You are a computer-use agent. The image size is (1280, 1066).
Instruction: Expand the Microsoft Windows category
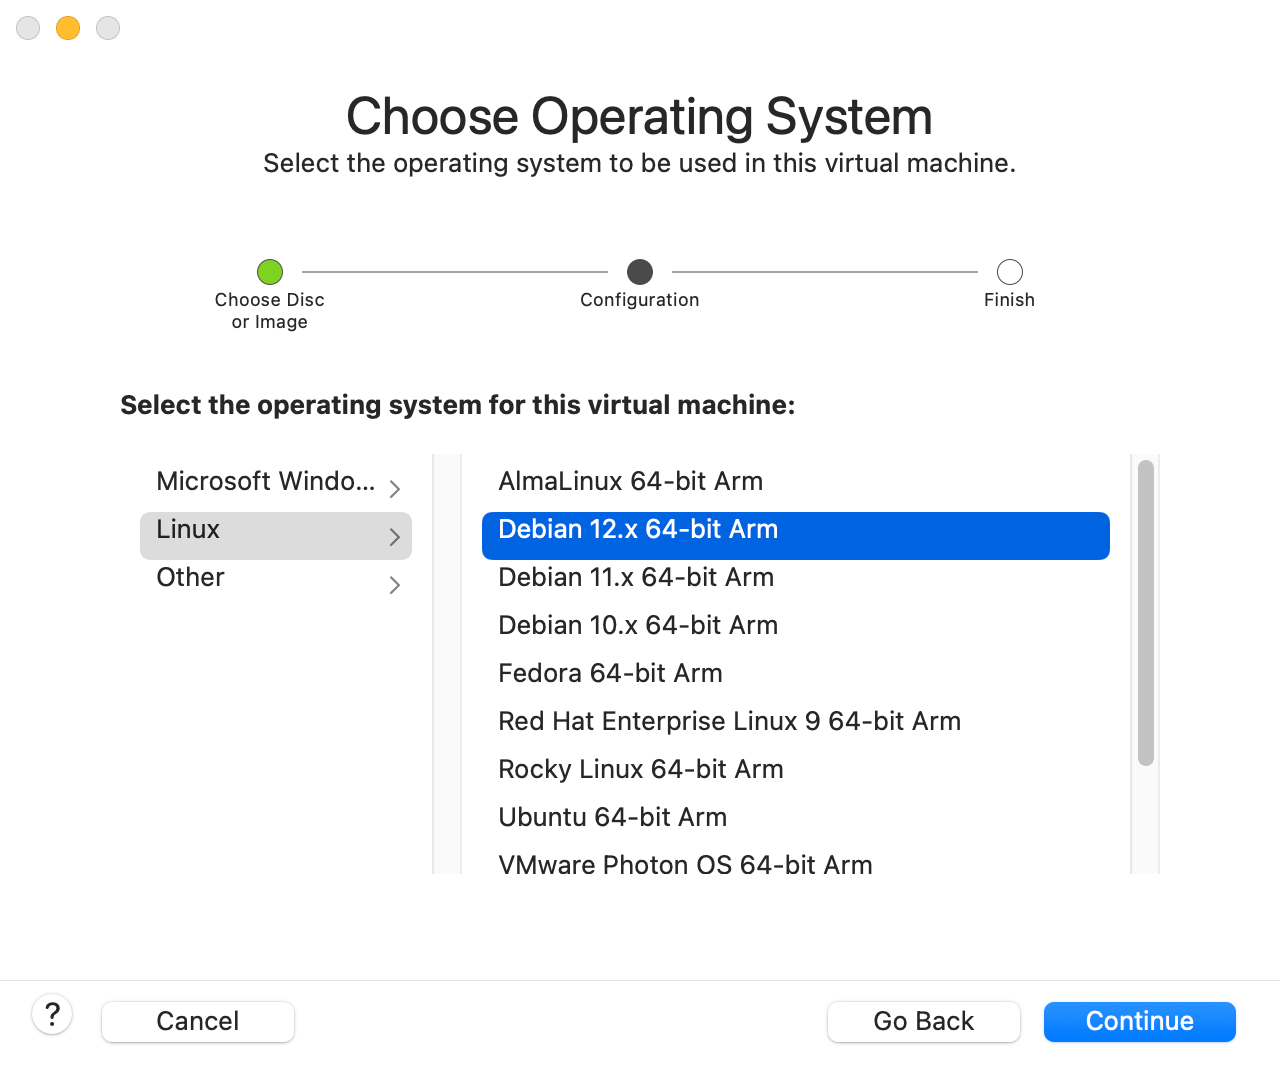point(394,488)
